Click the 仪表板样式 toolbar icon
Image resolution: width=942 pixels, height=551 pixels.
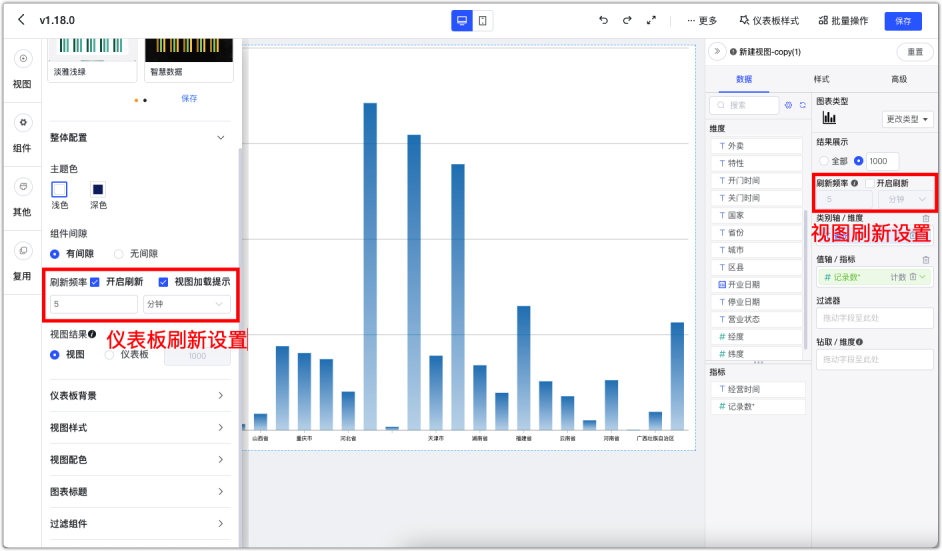tap(744, 20)
